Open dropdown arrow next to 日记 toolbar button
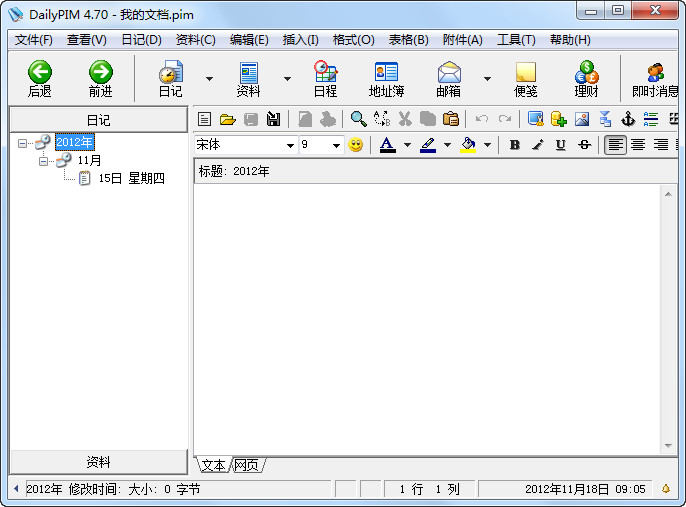Viewport: 686px width, 507px height. (210, 79)
